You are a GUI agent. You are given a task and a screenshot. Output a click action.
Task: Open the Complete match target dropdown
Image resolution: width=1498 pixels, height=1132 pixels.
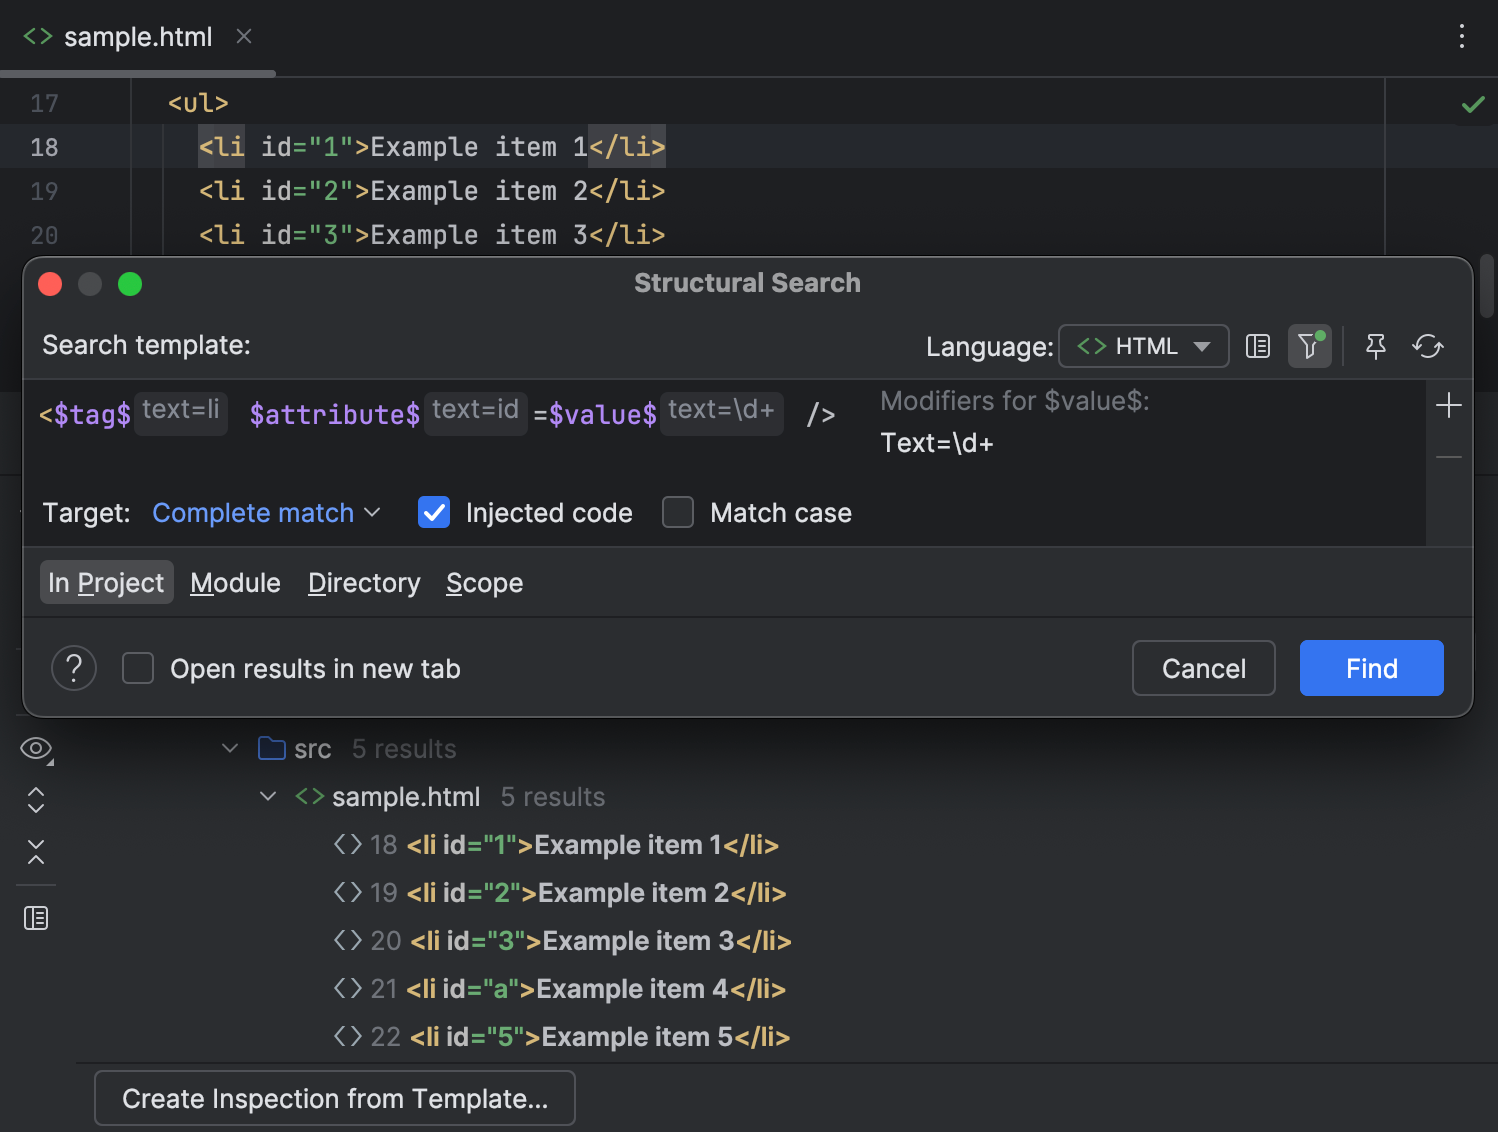coord(265,512)
